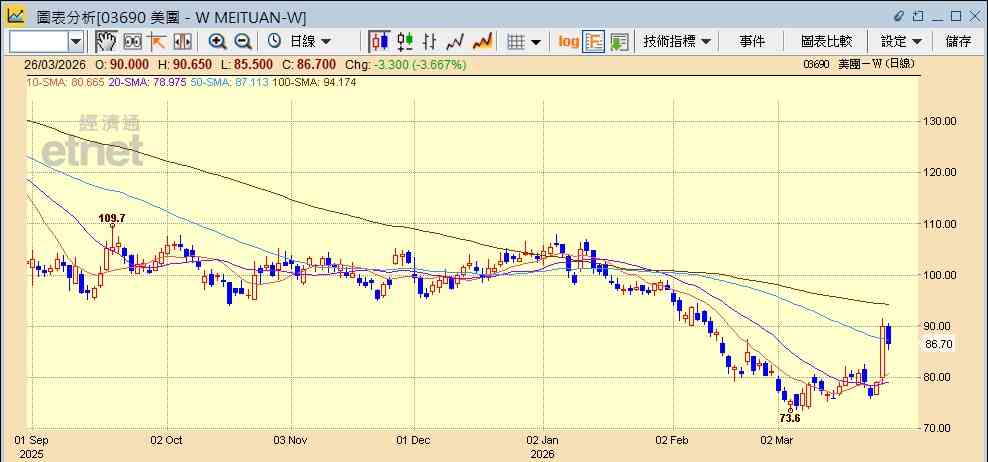Open the 日線 period dropdown
988x462 pixels.
point(310,42)
